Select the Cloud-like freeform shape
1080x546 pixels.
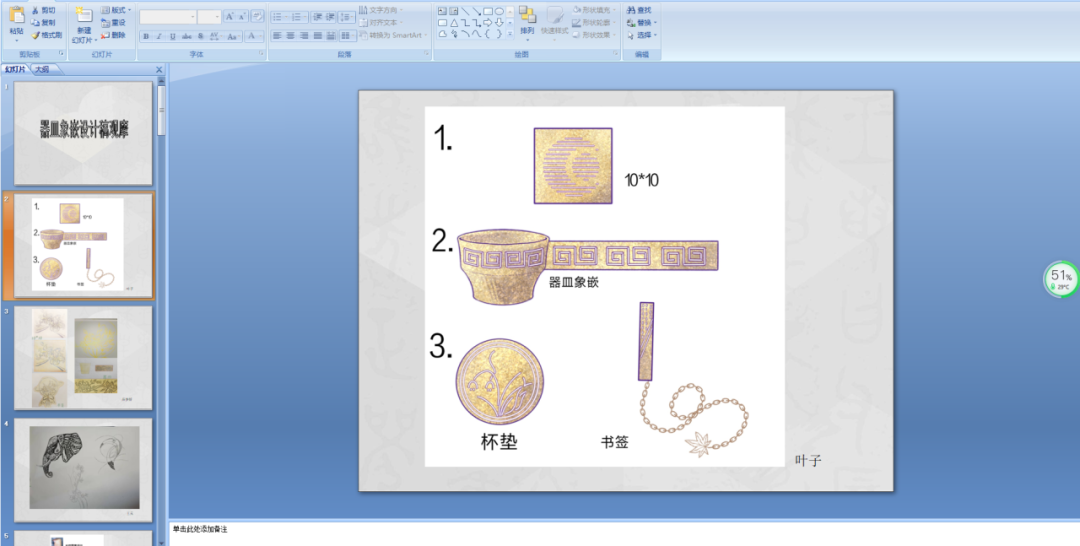coord(442,34)
